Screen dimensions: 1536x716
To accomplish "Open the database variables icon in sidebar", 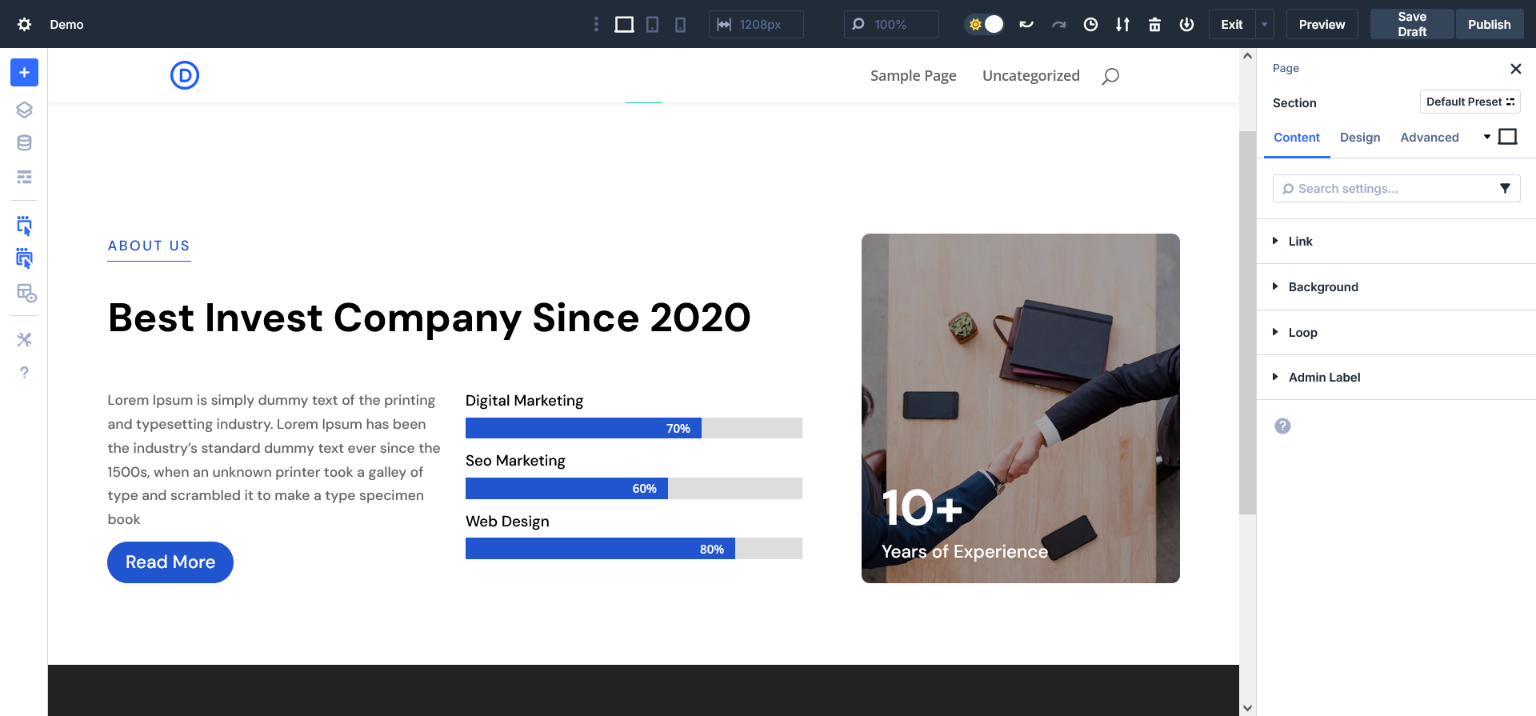I will [24, 143].
